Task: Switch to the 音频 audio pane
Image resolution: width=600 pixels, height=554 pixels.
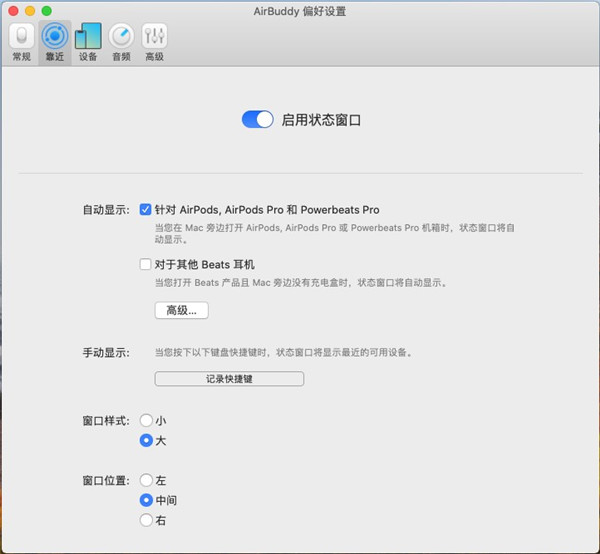Action: click(x=121, y=42)
